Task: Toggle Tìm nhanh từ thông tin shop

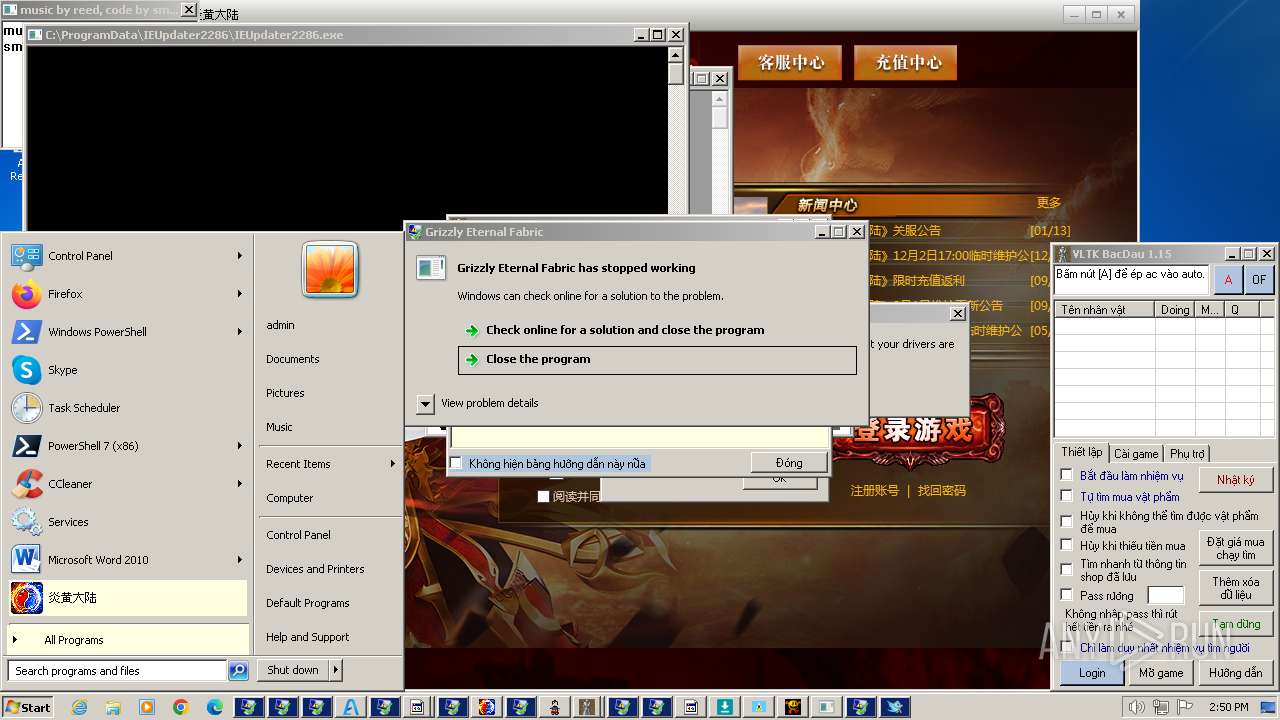Action: tap(1067, 569)
